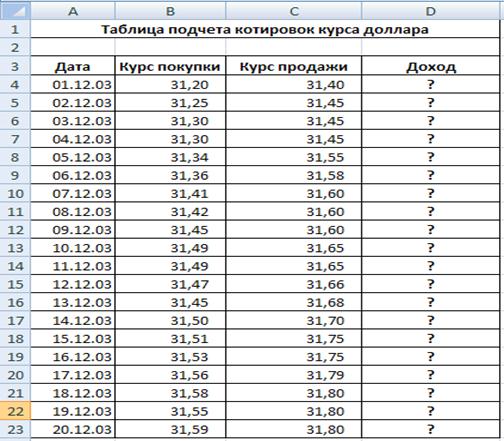Select date cell 02.12.03
Image resolution: width=504 pixels, height=441 pixels.
pyautogui.click(x=73, y=102)
